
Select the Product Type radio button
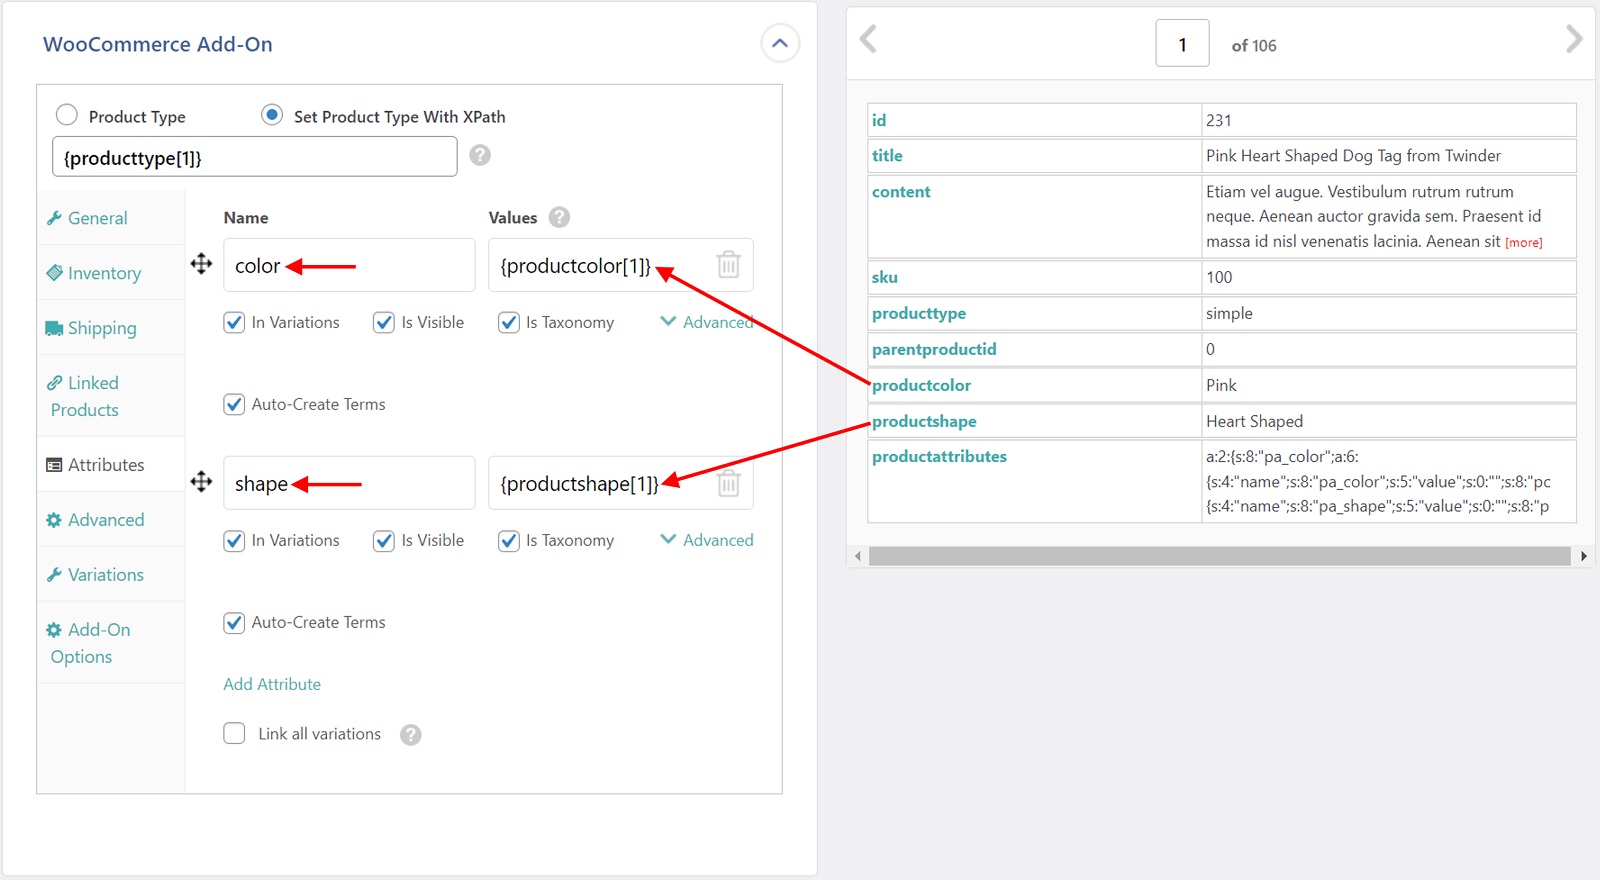pos(67,115)
